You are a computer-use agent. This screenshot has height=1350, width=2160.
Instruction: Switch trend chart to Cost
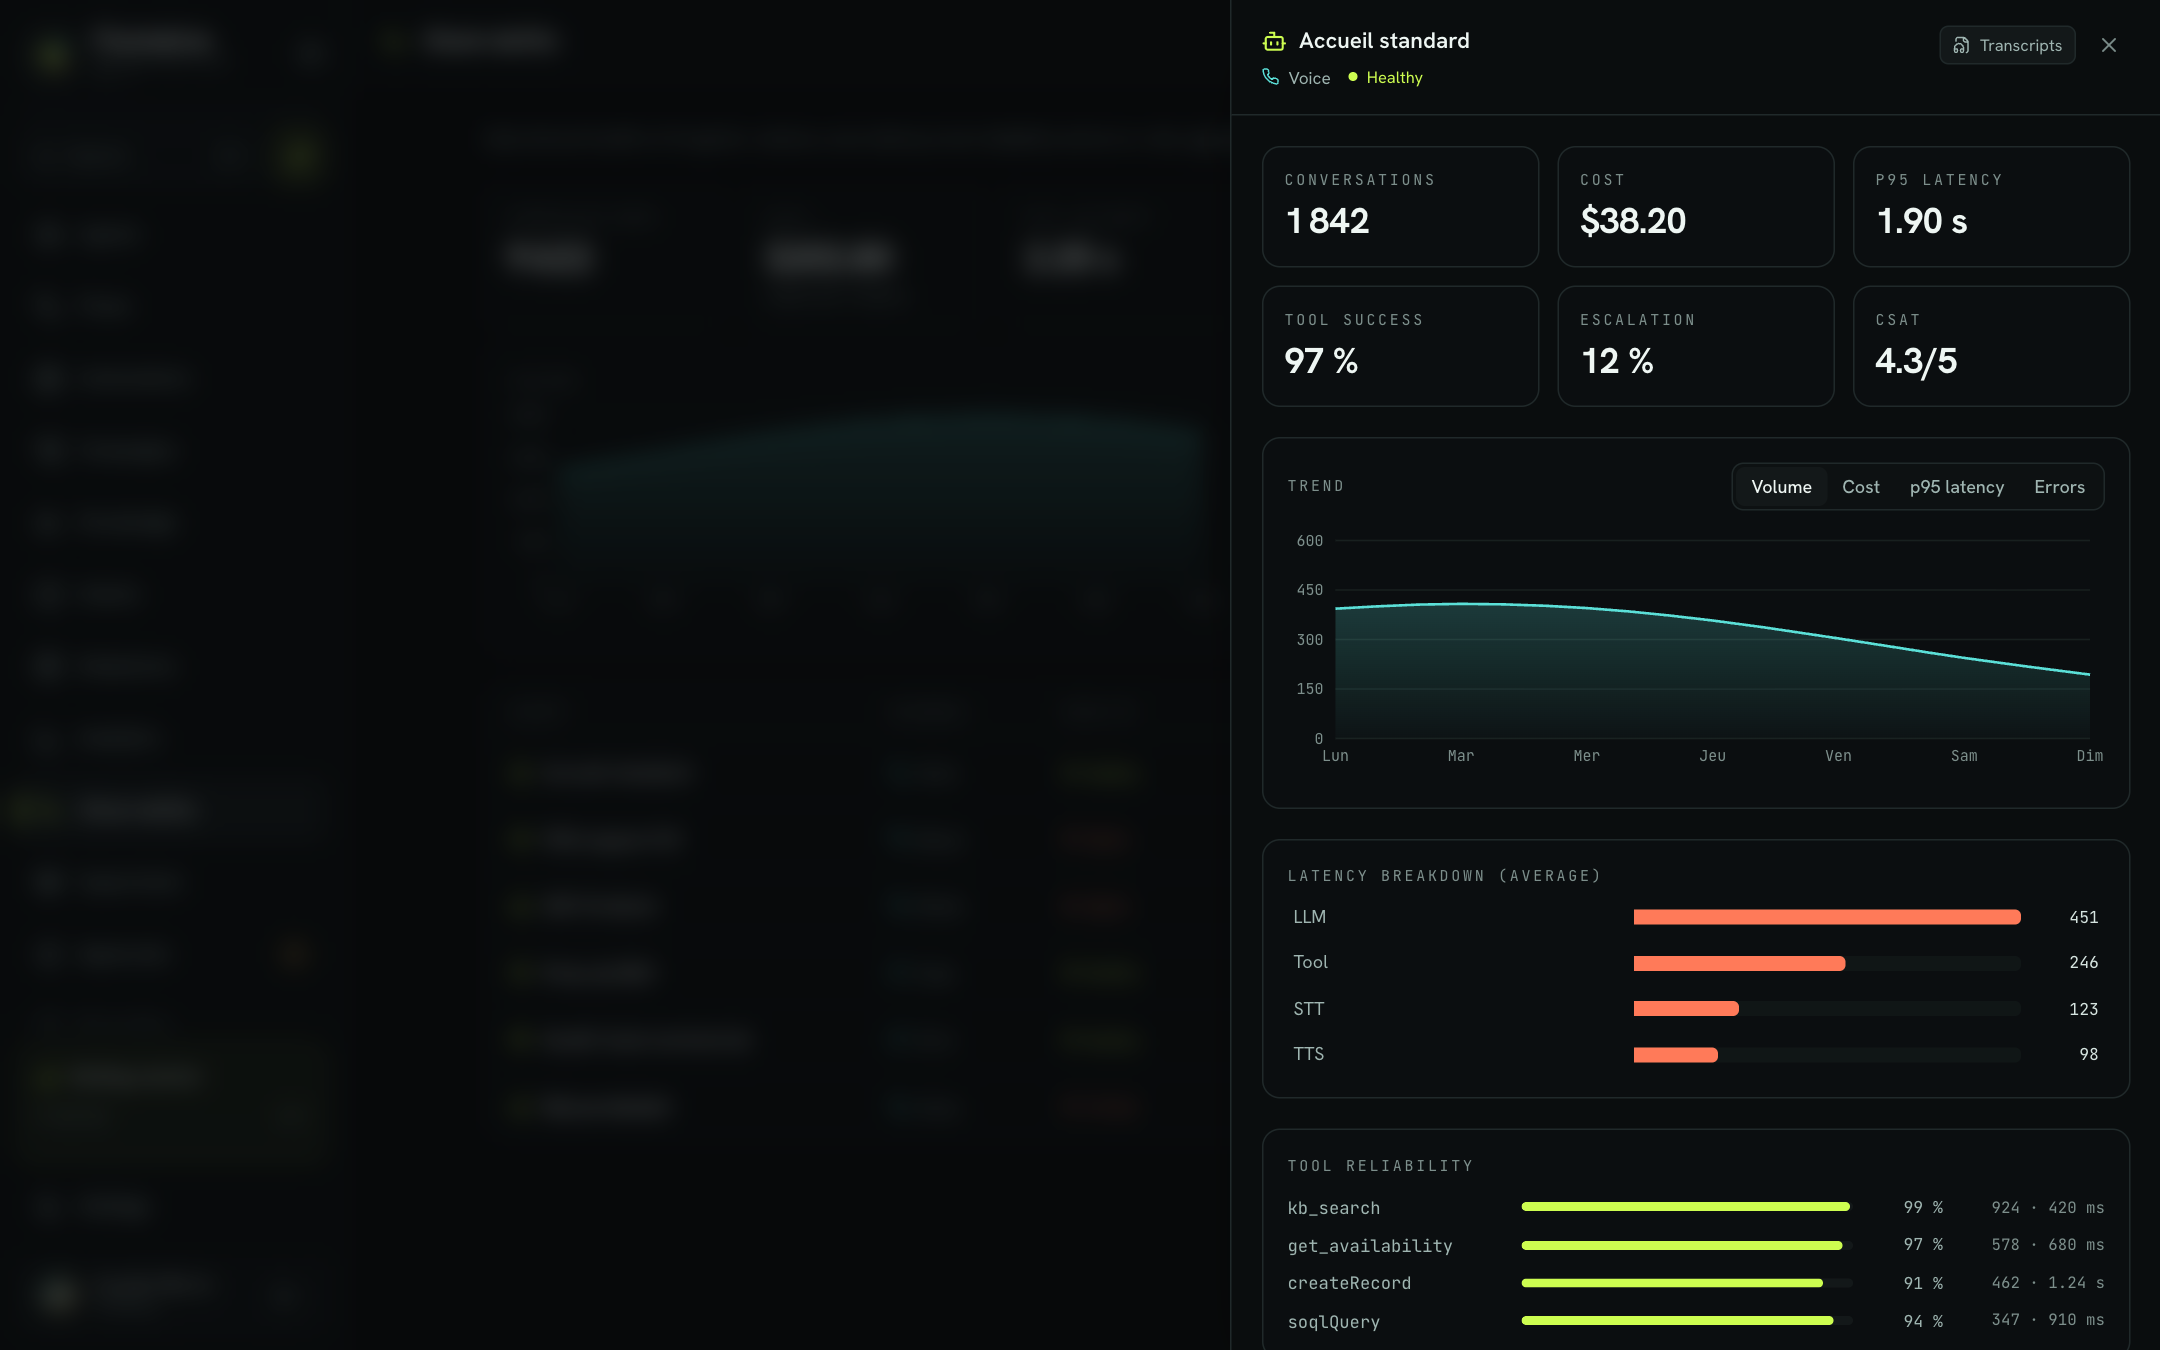click(x=1861, y=487)
